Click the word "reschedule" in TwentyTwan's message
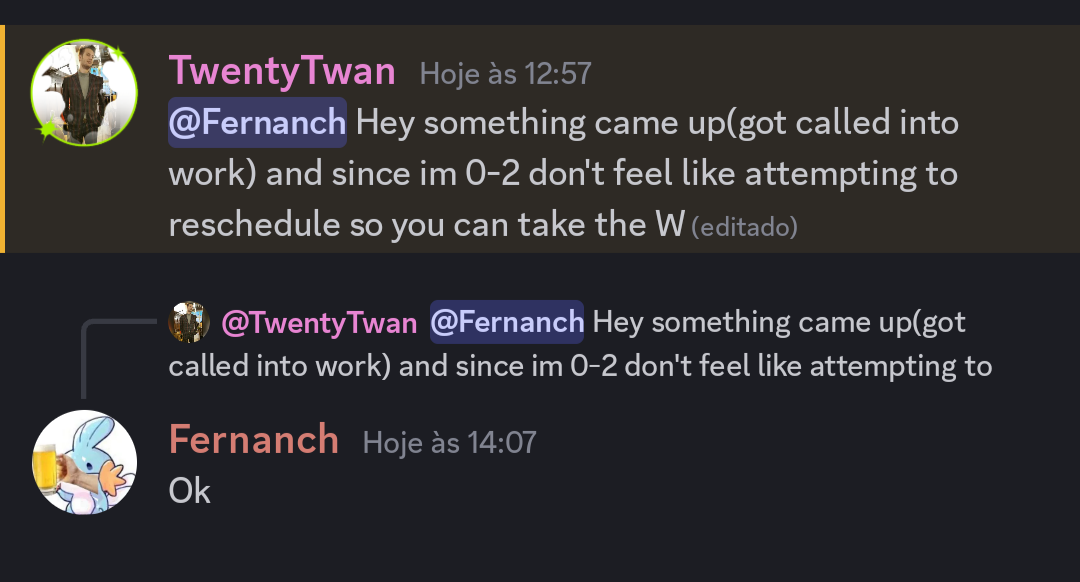Viewport: 1080px width, 582px height. (255, 224)
